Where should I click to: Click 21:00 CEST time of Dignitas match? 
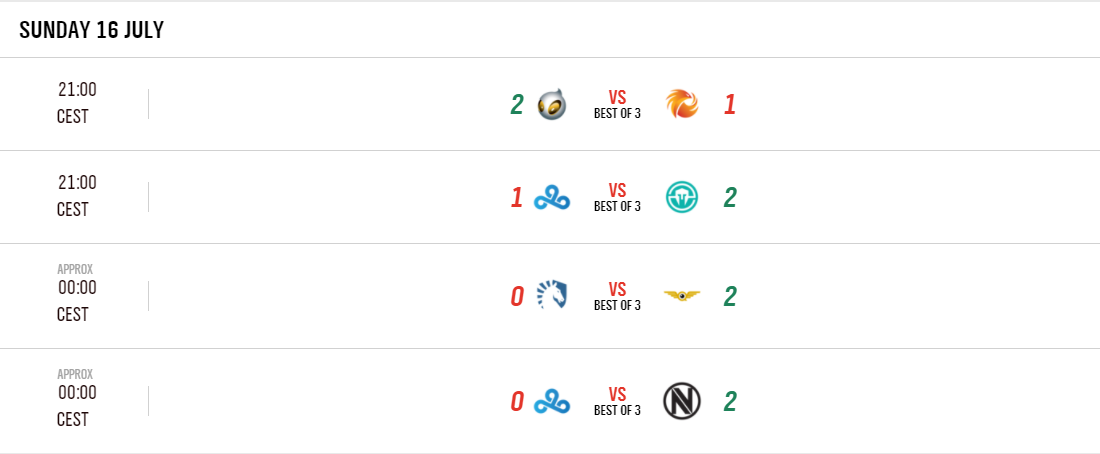coord(76,103)
